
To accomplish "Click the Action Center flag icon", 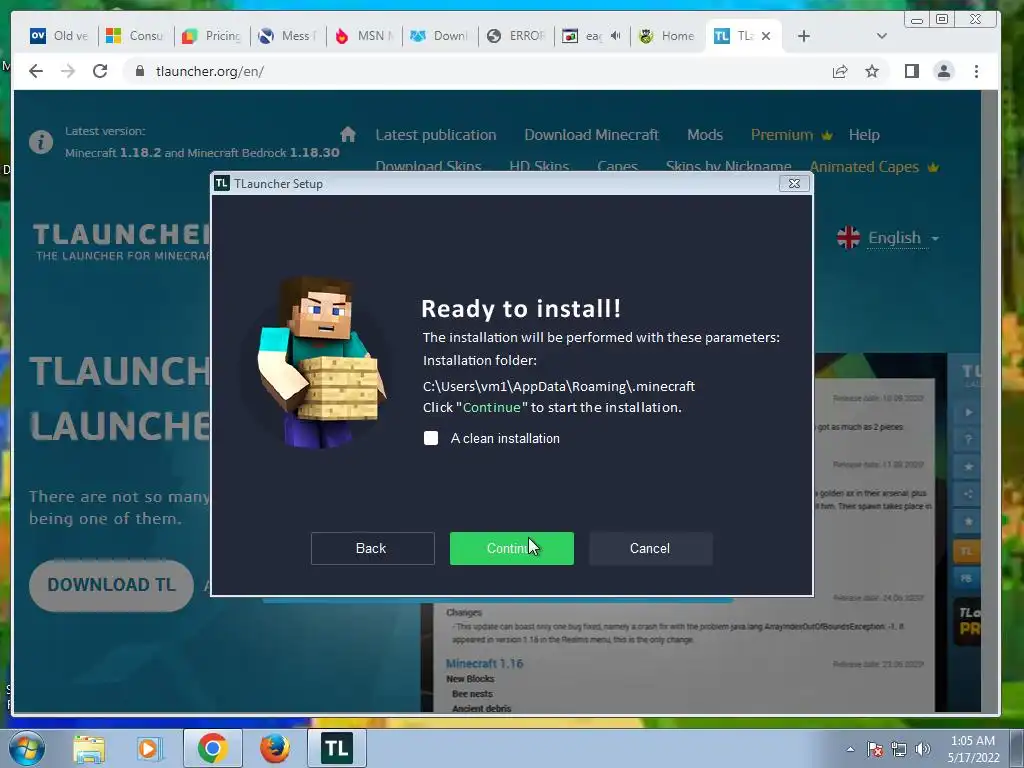I will pyautogui.click(x=875, y=749).
